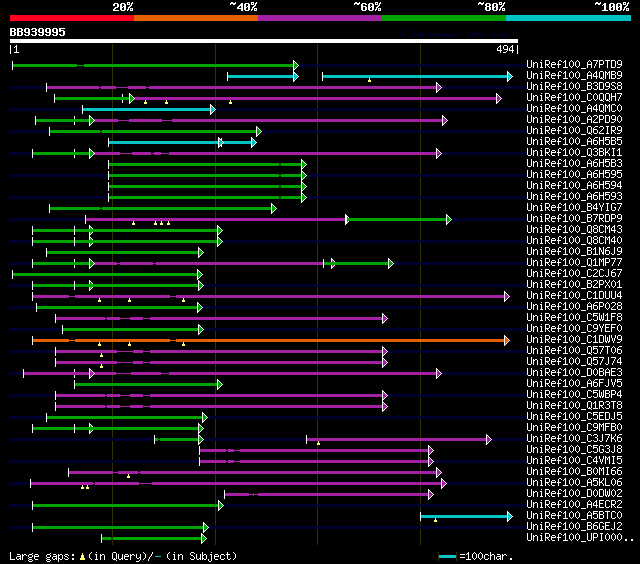The height and width of the screenshot is (564, 640).
Task: Select the UniRef100_A6H5B5 label
Action: [574, 141]
